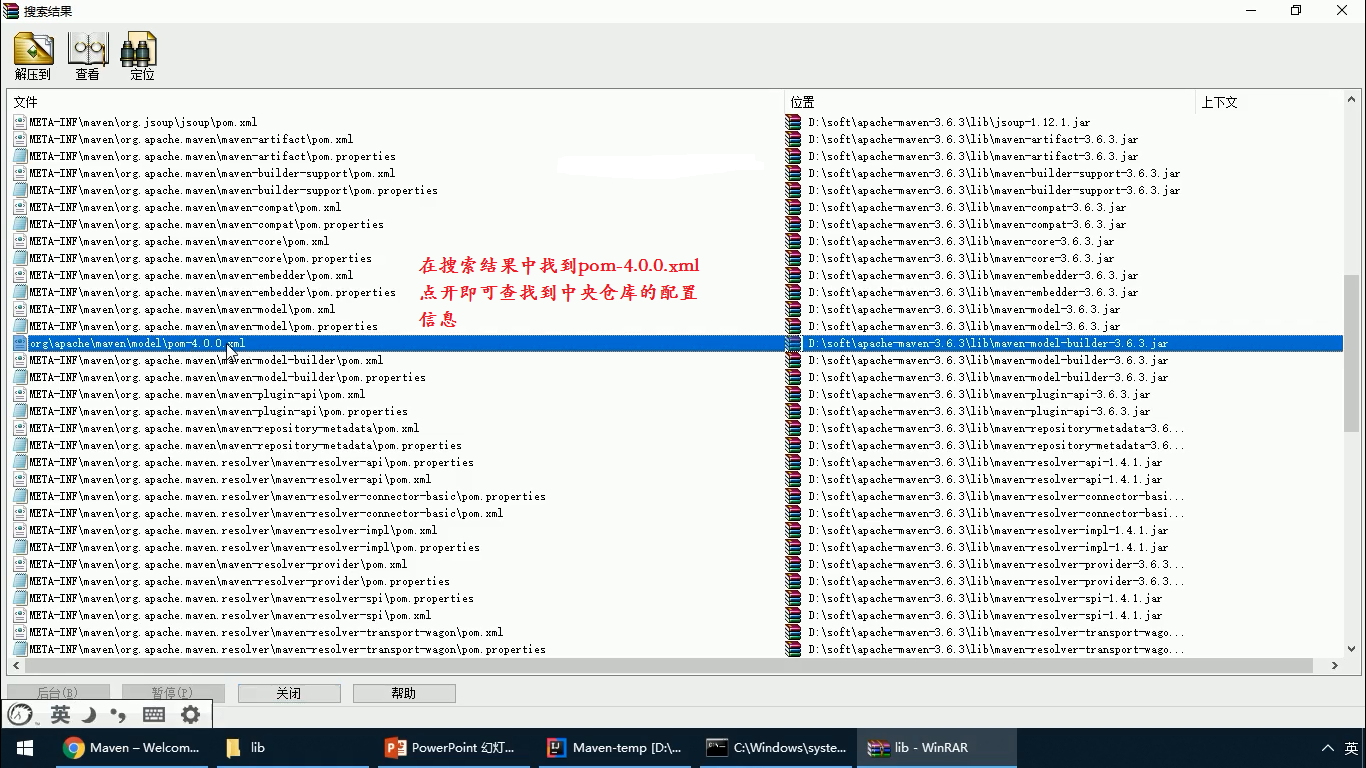
Task: Click the IME soft keyboard icon
Action: [x=154, y=714]
